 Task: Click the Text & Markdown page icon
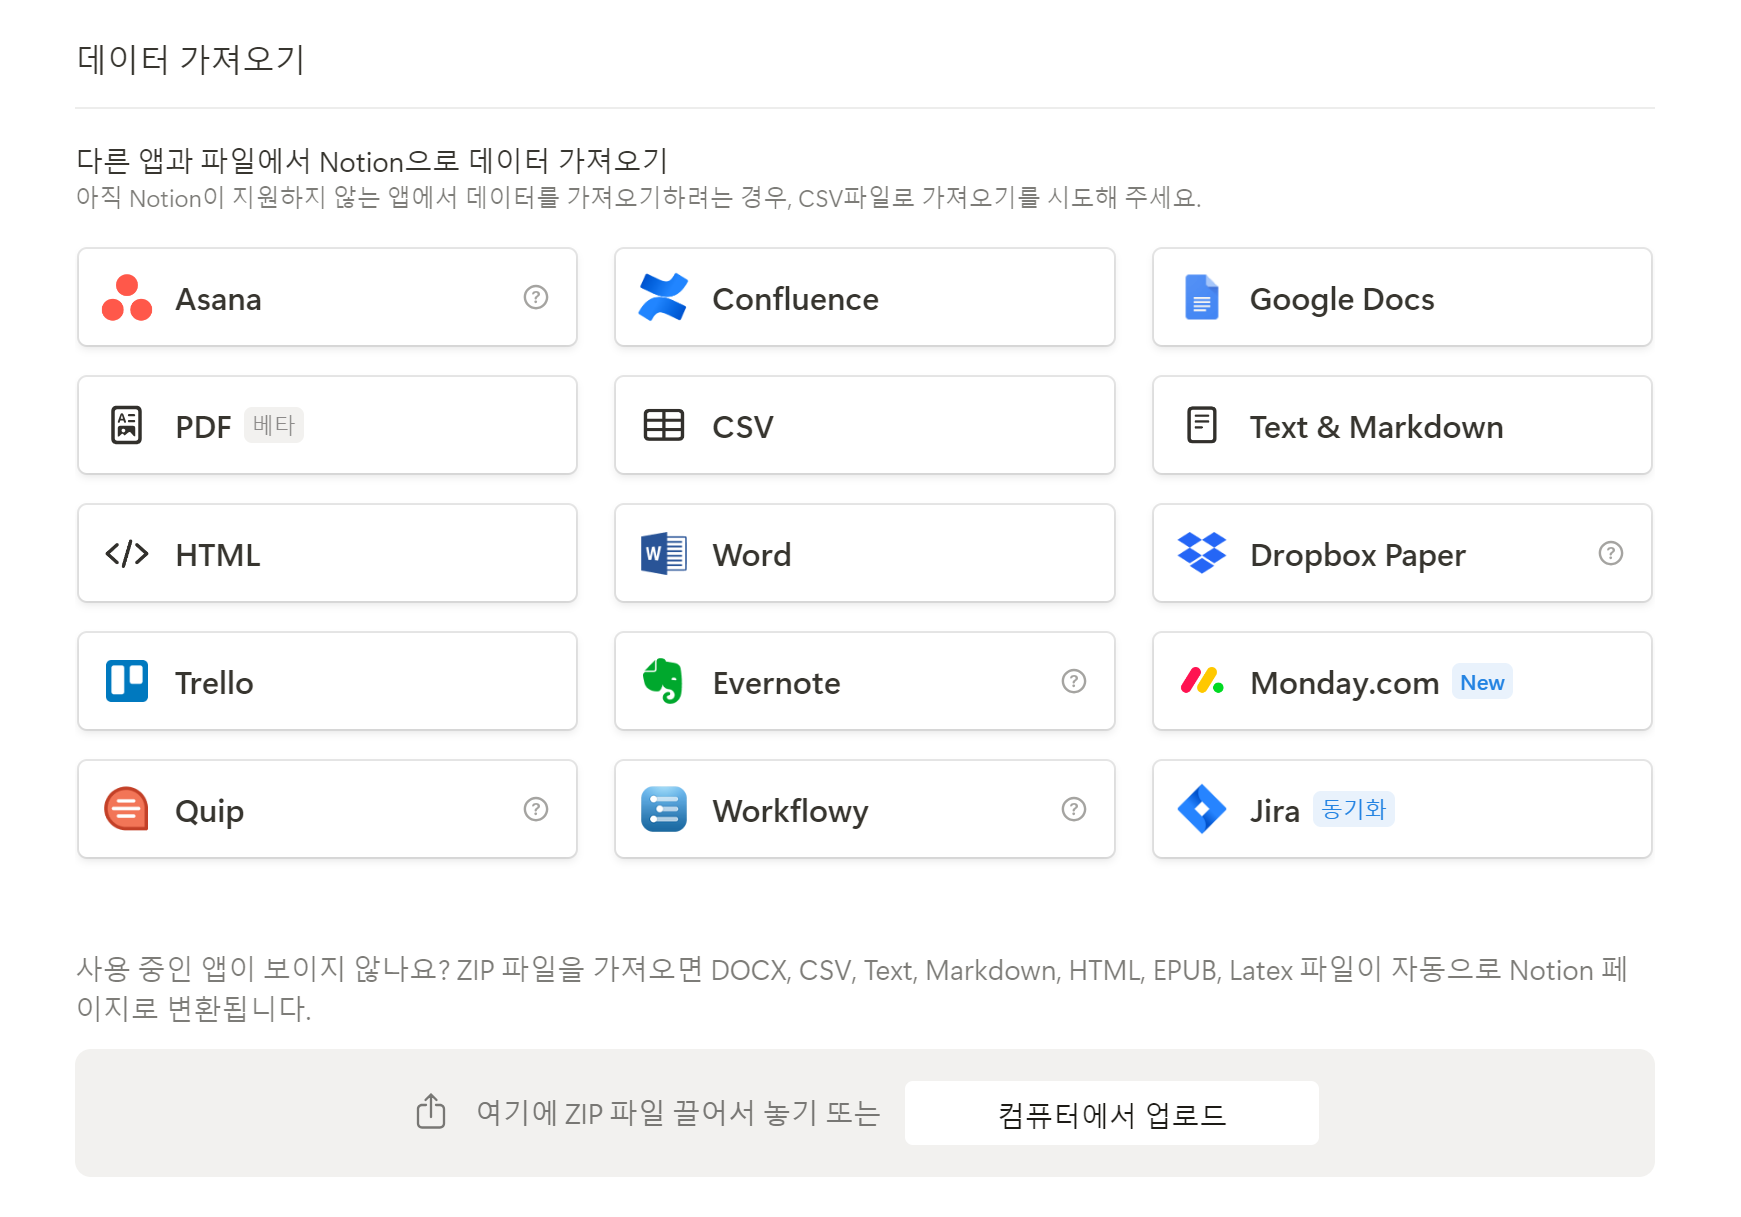point(1201,426)
